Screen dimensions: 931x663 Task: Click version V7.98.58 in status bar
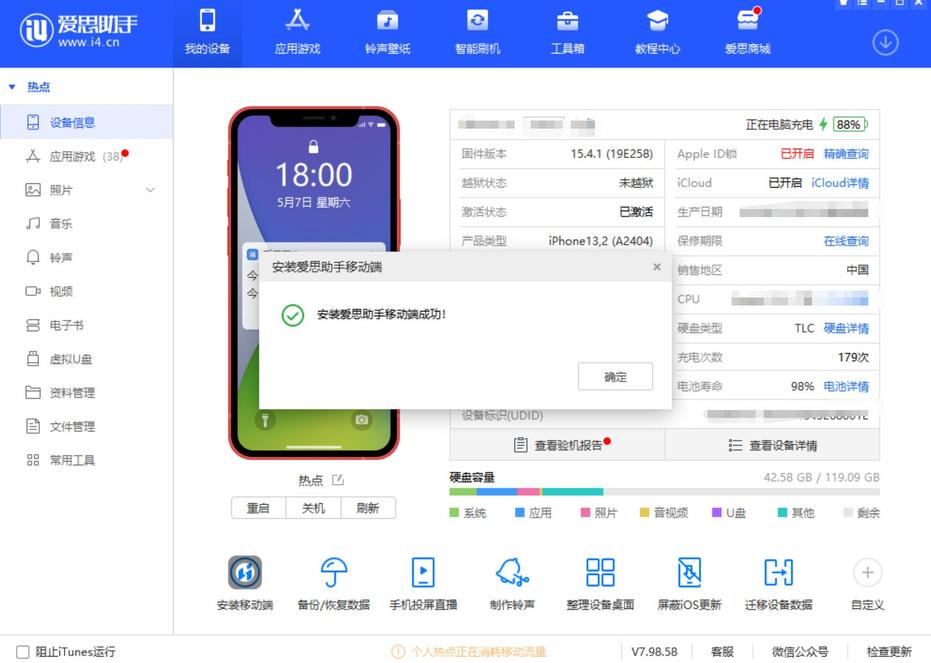654,652
